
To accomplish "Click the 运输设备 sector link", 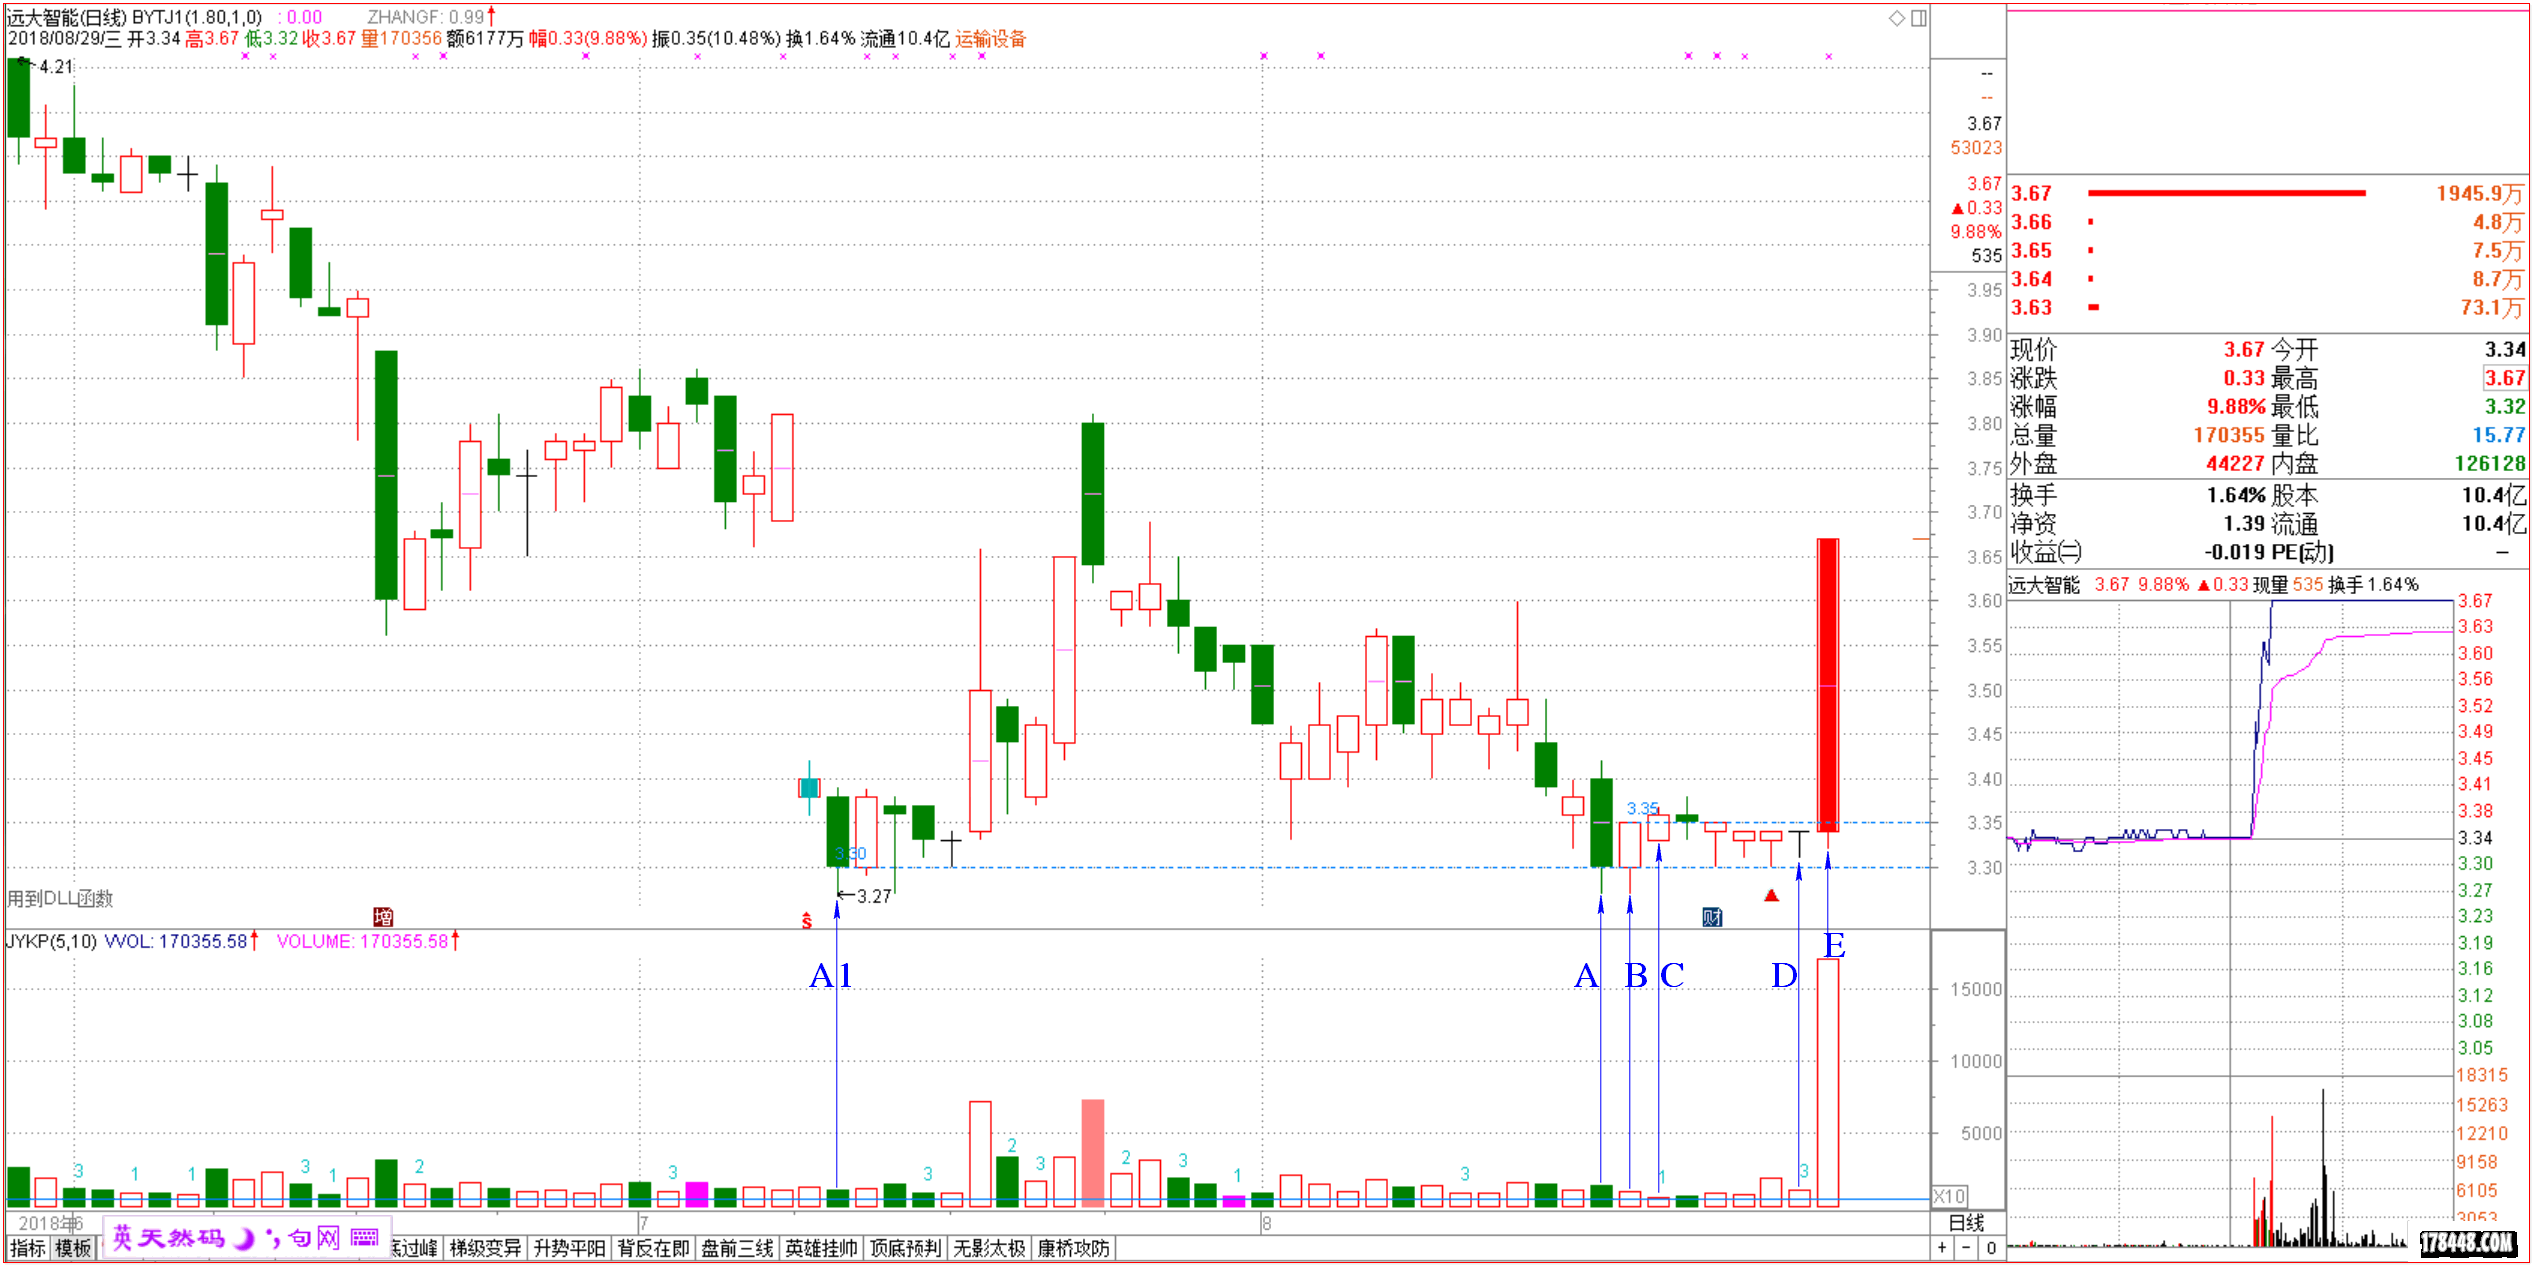I will pyautogui.click(x=990, y=39).
